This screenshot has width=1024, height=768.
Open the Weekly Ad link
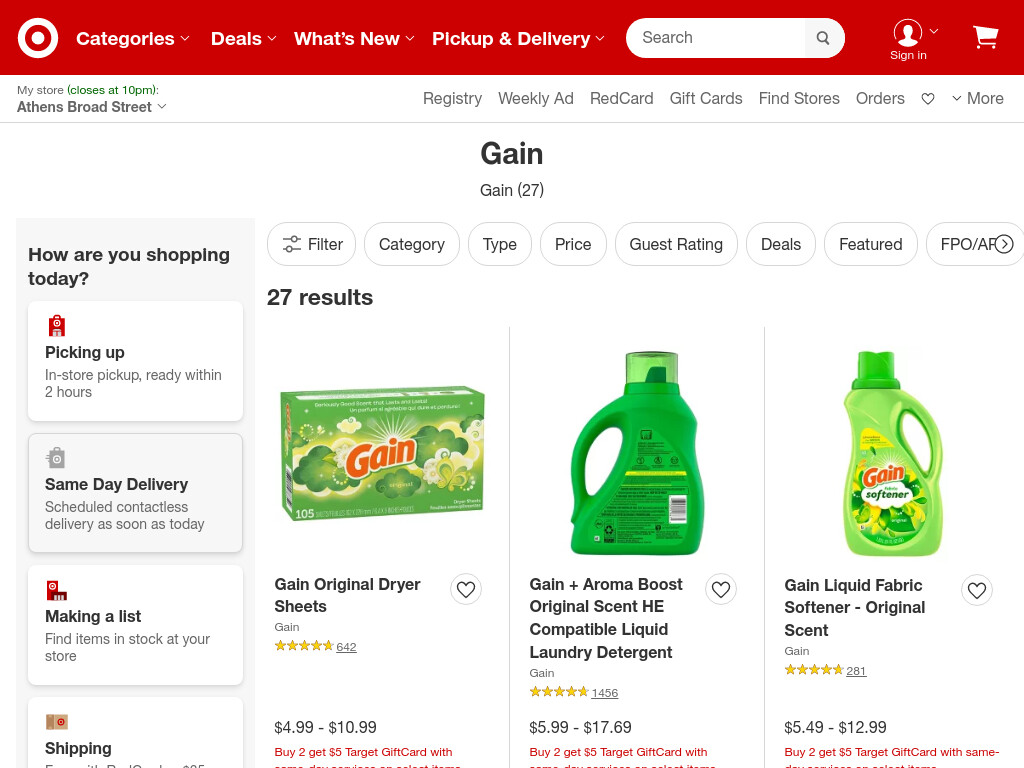coord(536,99)
